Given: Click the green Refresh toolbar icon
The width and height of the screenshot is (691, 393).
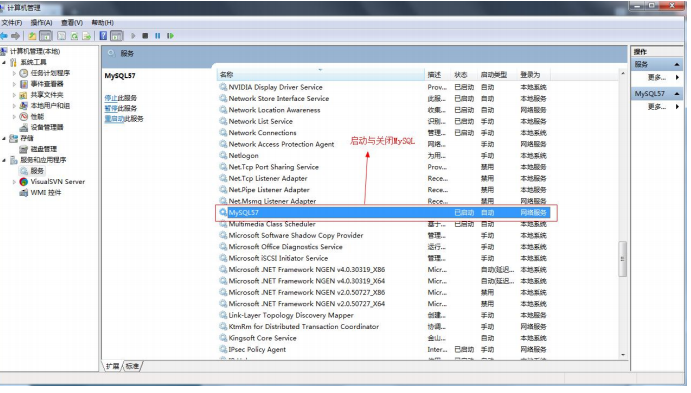Looking at the screenshot, I should pos(74,36).
